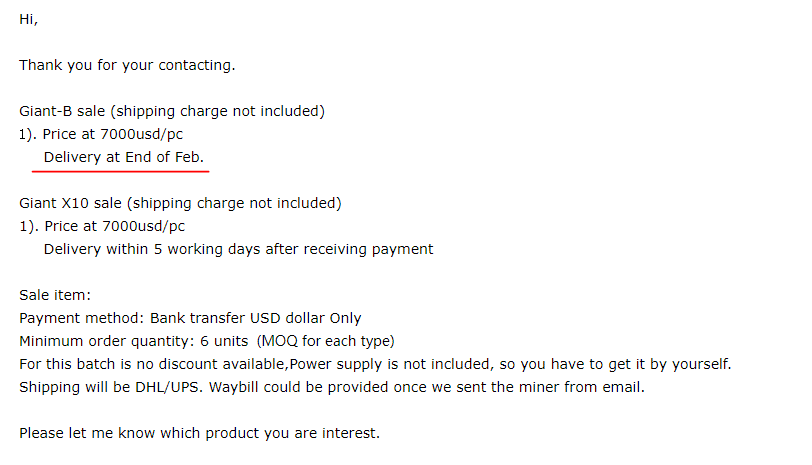812x465 pixels.
Task: Click 'Delivery within 5 working days' line
Action: click(238, 250)
